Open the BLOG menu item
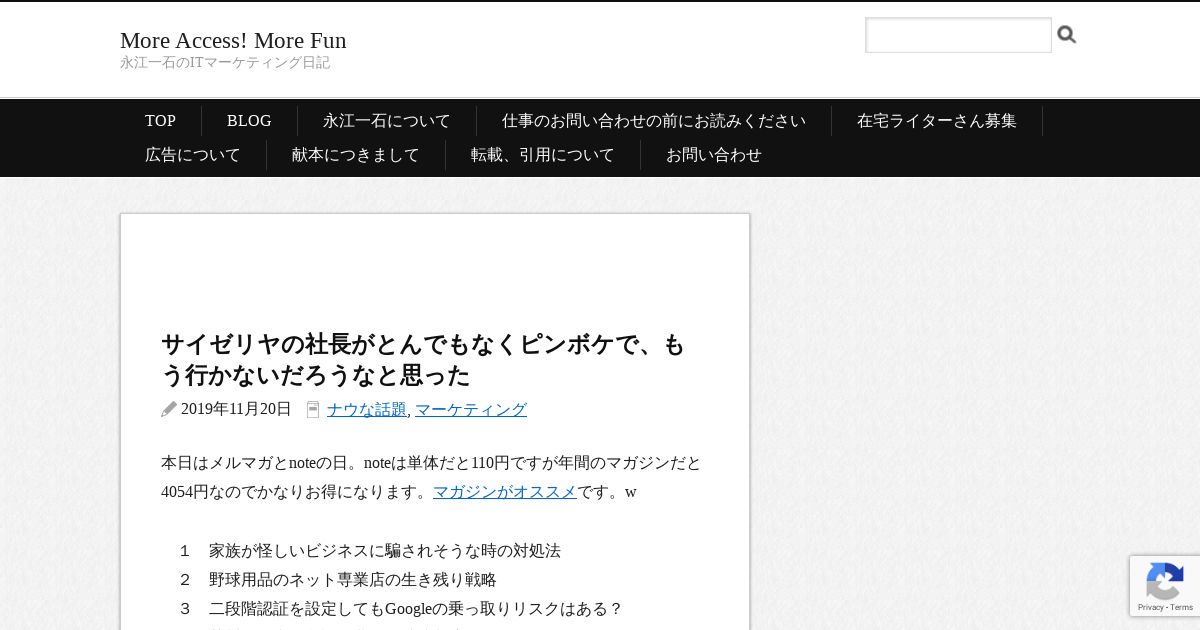Image resolution: width=1200 pixels, height=630 pixels. pos(249,121)
